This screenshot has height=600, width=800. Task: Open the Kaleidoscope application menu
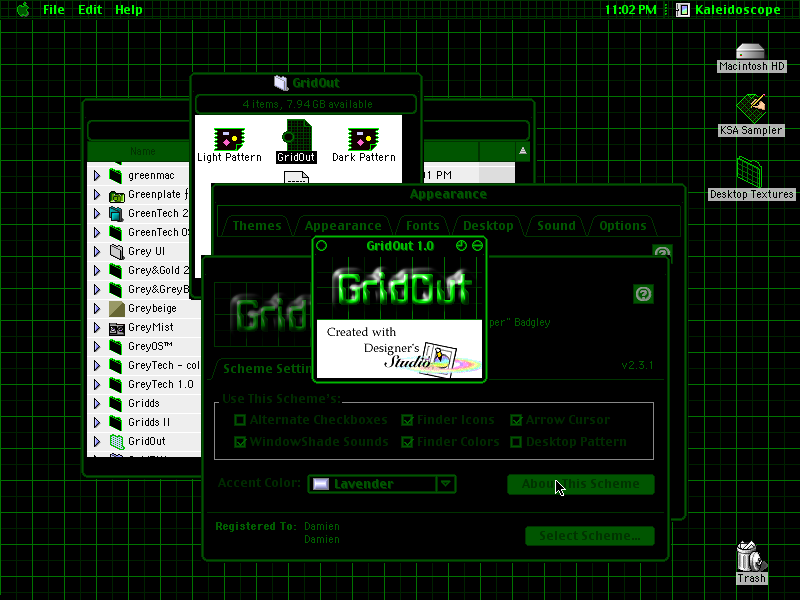729,9
